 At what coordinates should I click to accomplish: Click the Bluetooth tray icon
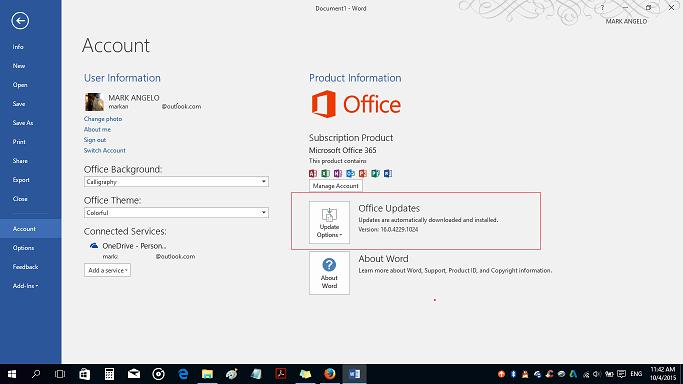(513, 374)
